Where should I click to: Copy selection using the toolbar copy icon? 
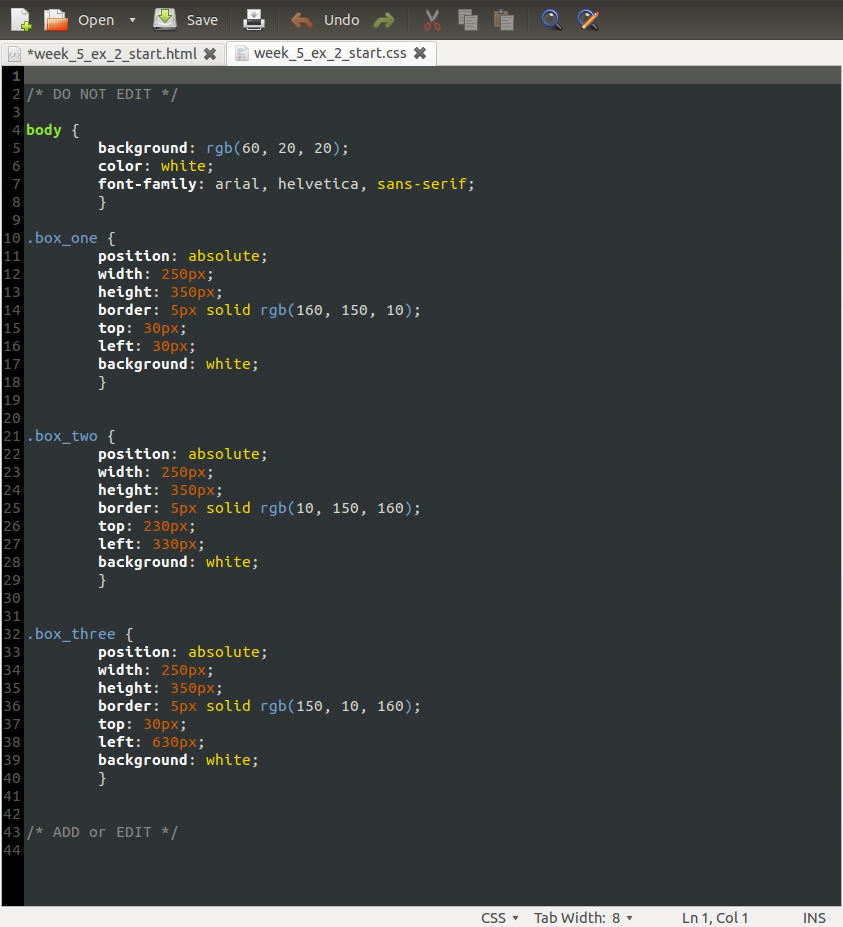click(x=467, y=19)
